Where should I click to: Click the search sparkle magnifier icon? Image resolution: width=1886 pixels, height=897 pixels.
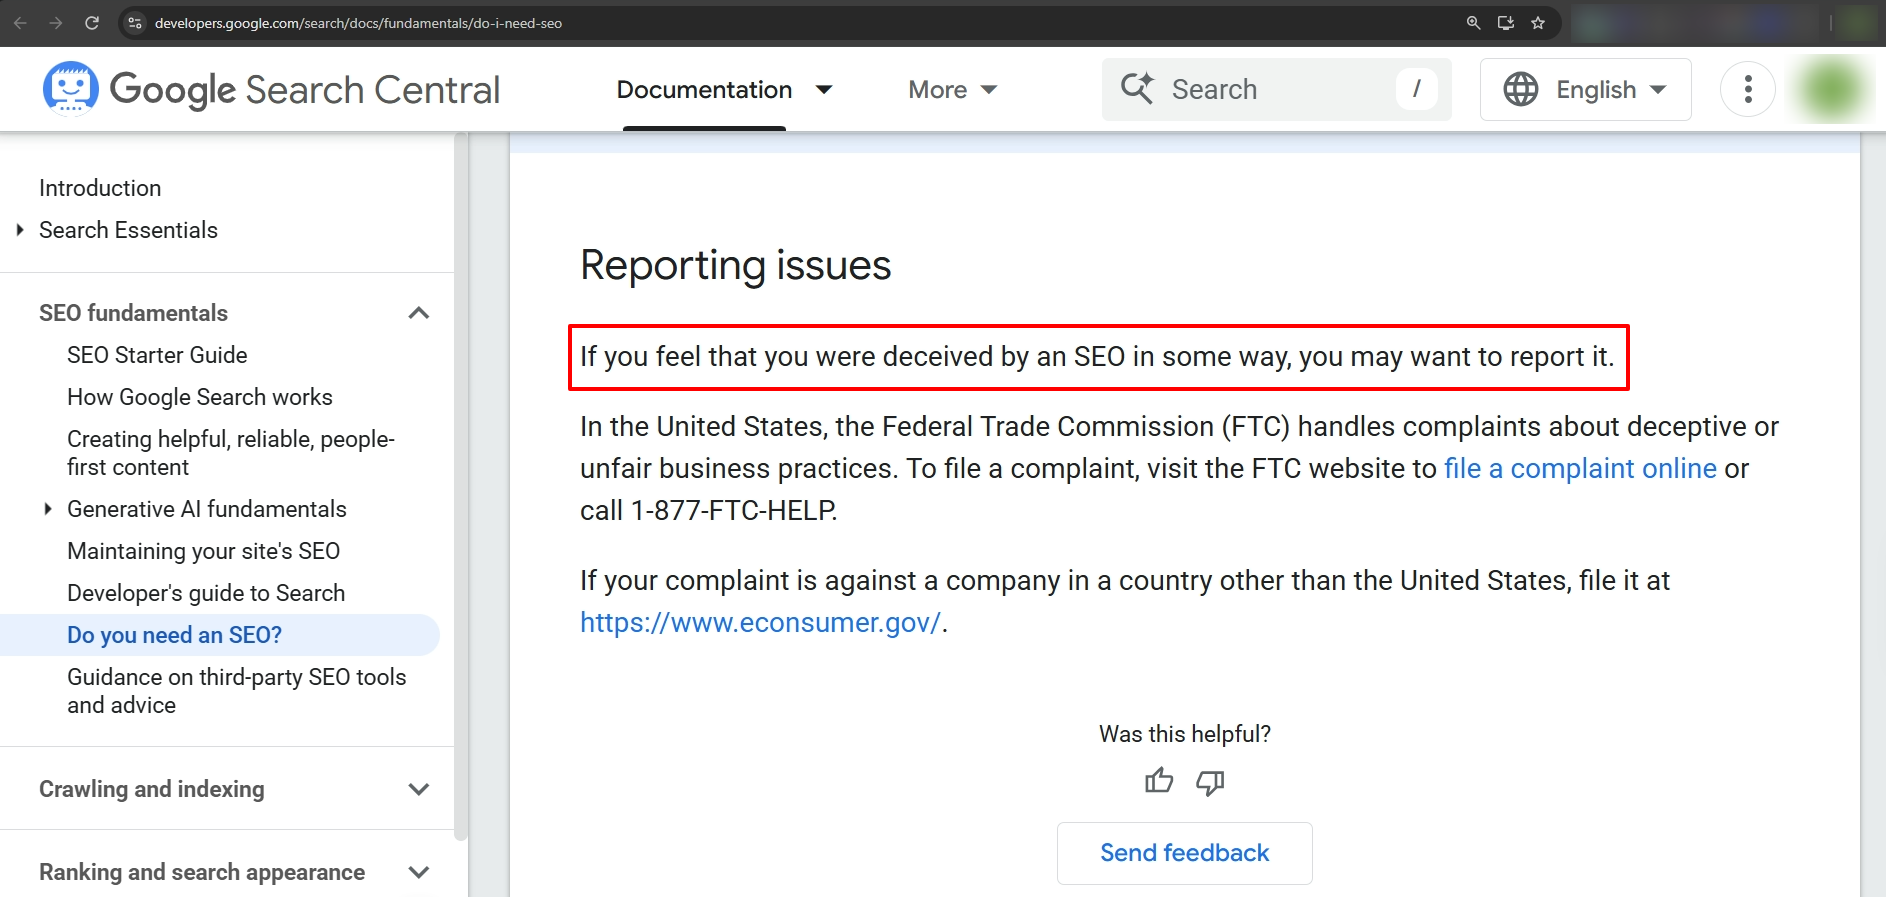point(1137,88)
